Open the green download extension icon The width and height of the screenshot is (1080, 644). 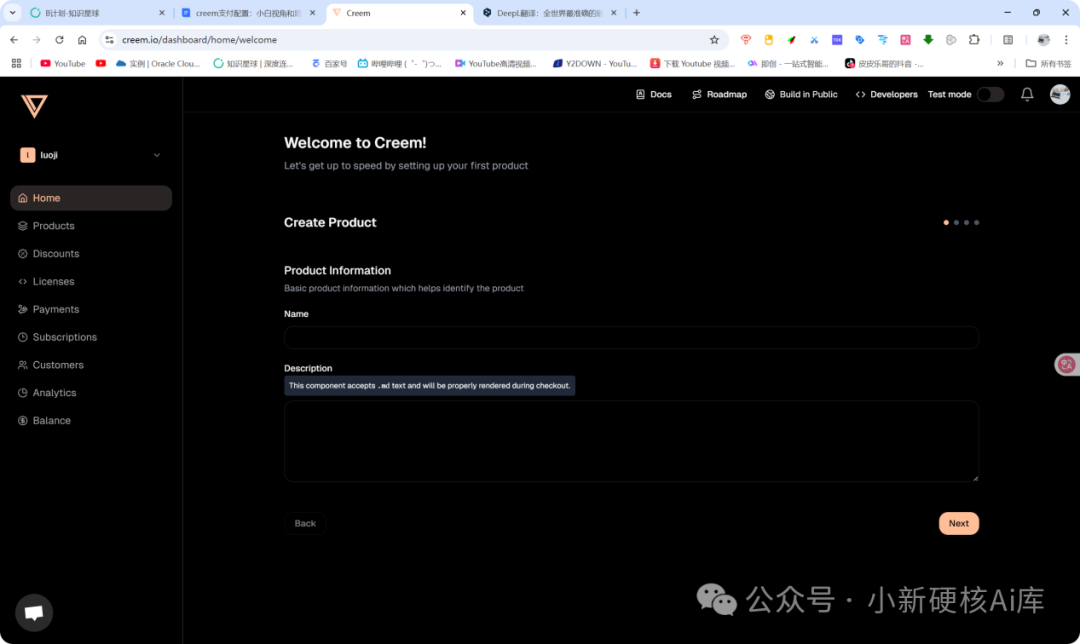928,40
